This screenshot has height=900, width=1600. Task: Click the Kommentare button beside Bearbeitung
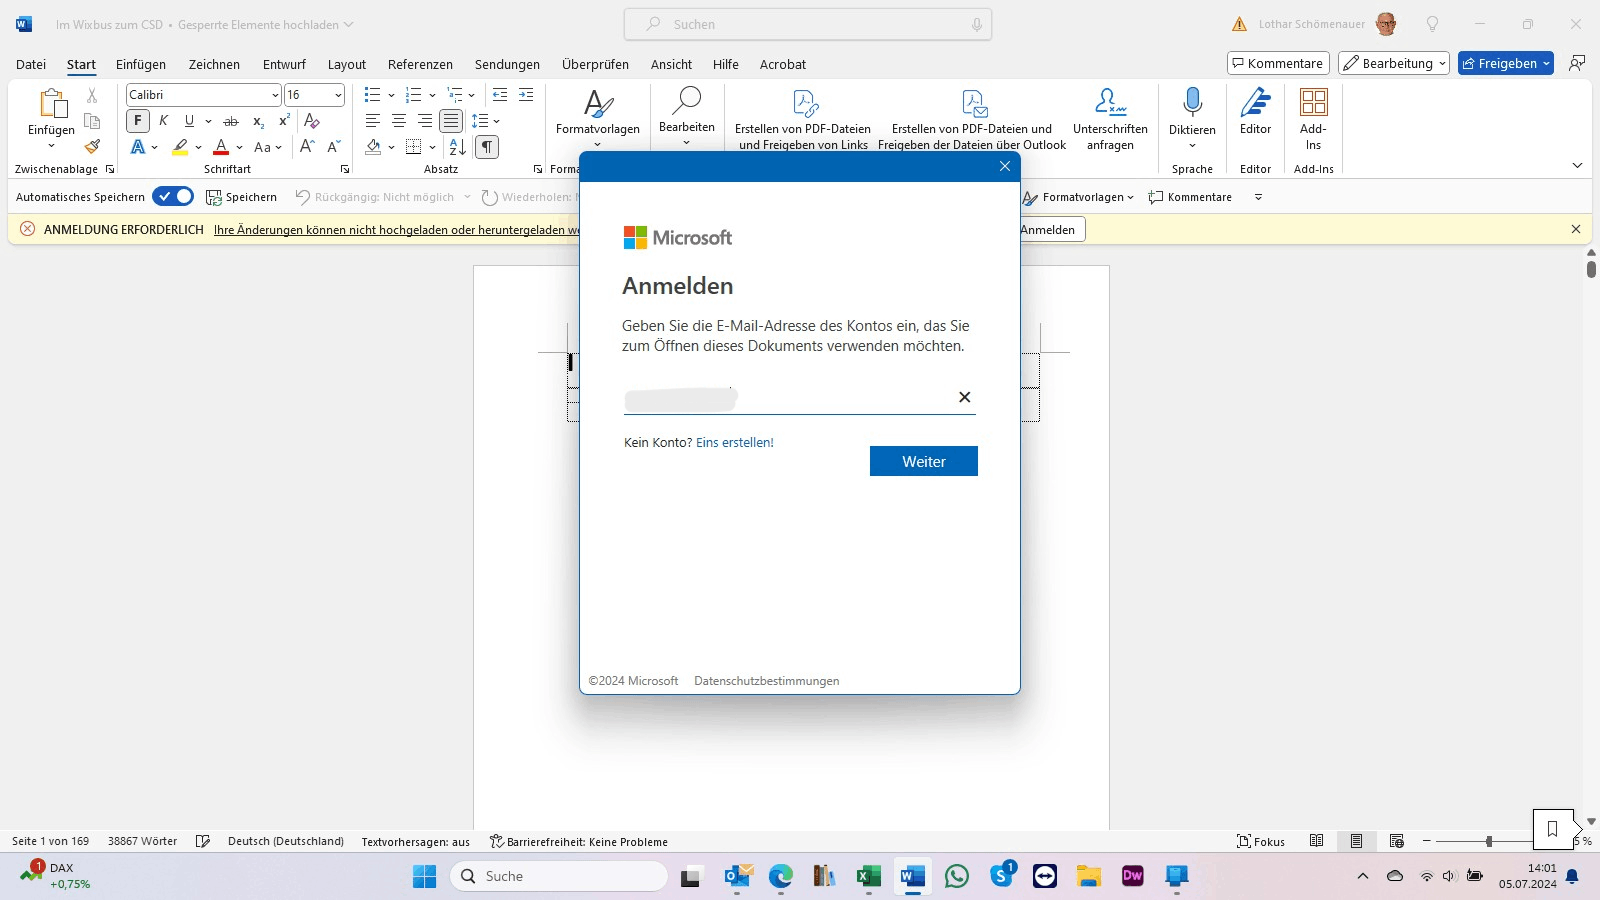click(x=1278, y=64)
